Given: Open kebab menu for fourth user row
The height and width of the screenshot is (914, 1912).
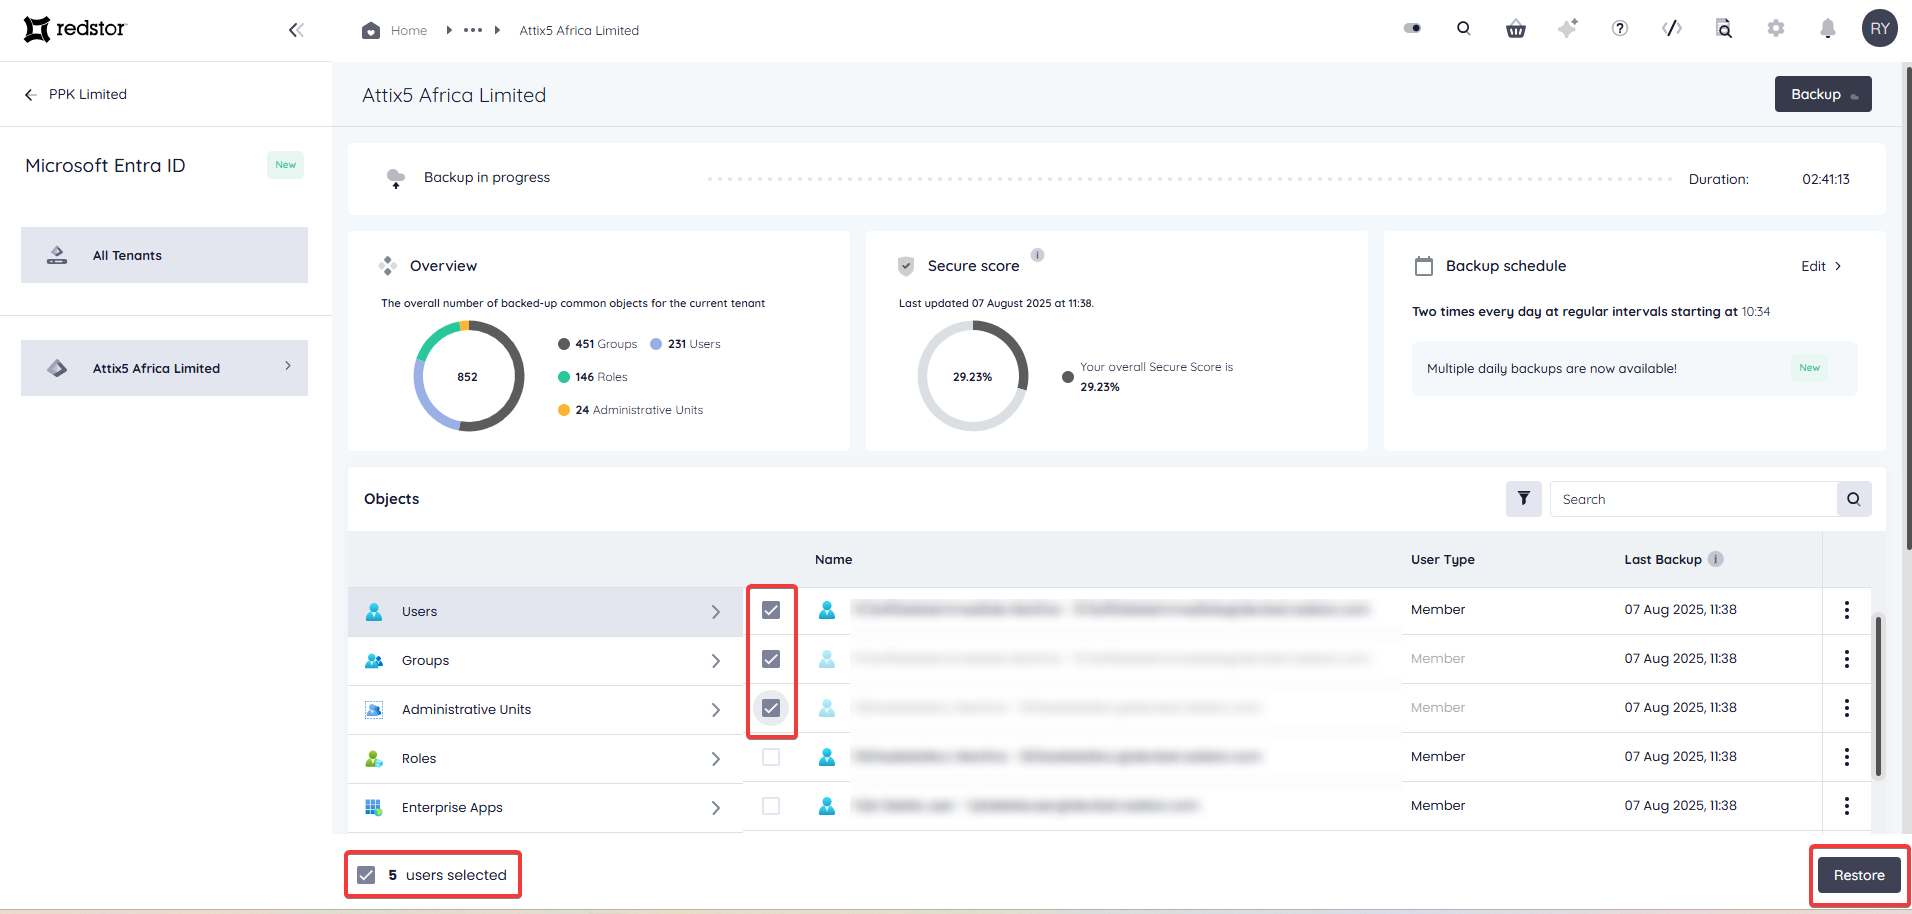Looking at the screenshot, I should (1847, 757).
